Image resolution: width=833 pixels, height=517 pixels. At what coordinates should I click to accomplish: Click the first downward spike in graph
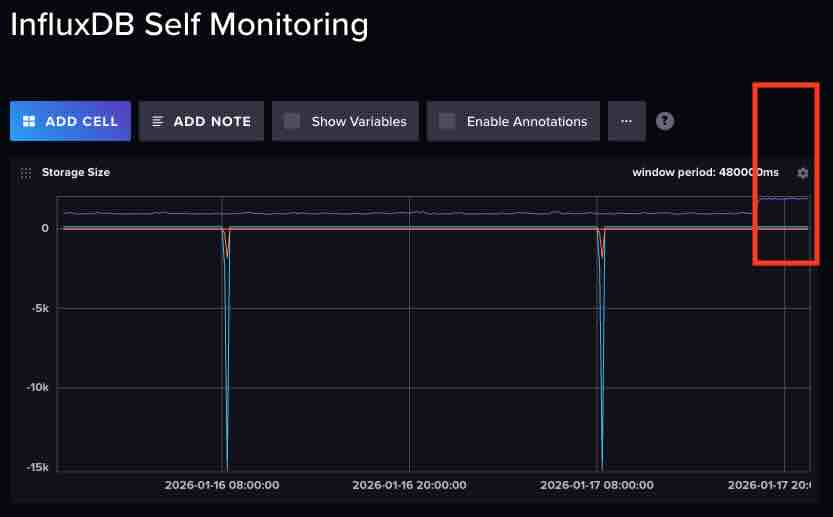click(x=227, y=350)
